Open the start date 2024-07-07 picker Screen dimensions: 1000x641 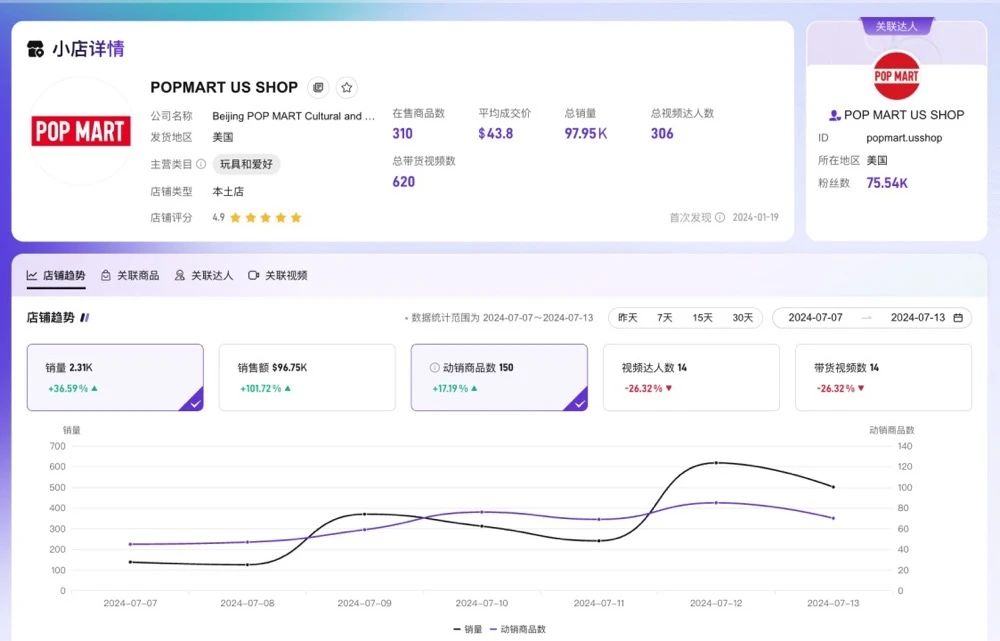815,318
